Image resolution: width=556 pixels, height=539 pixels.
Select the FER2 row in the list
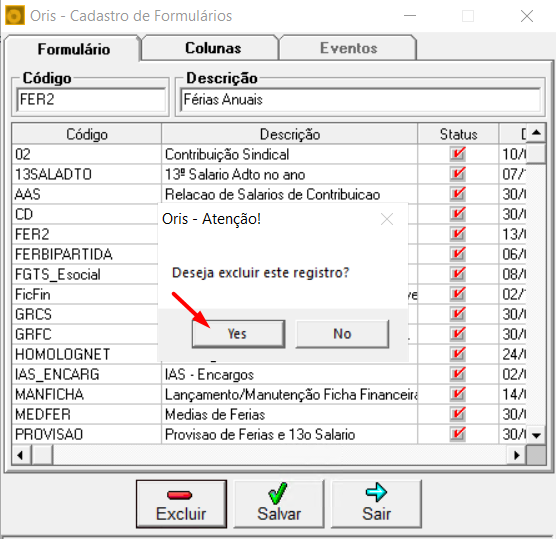pos(85,234)
